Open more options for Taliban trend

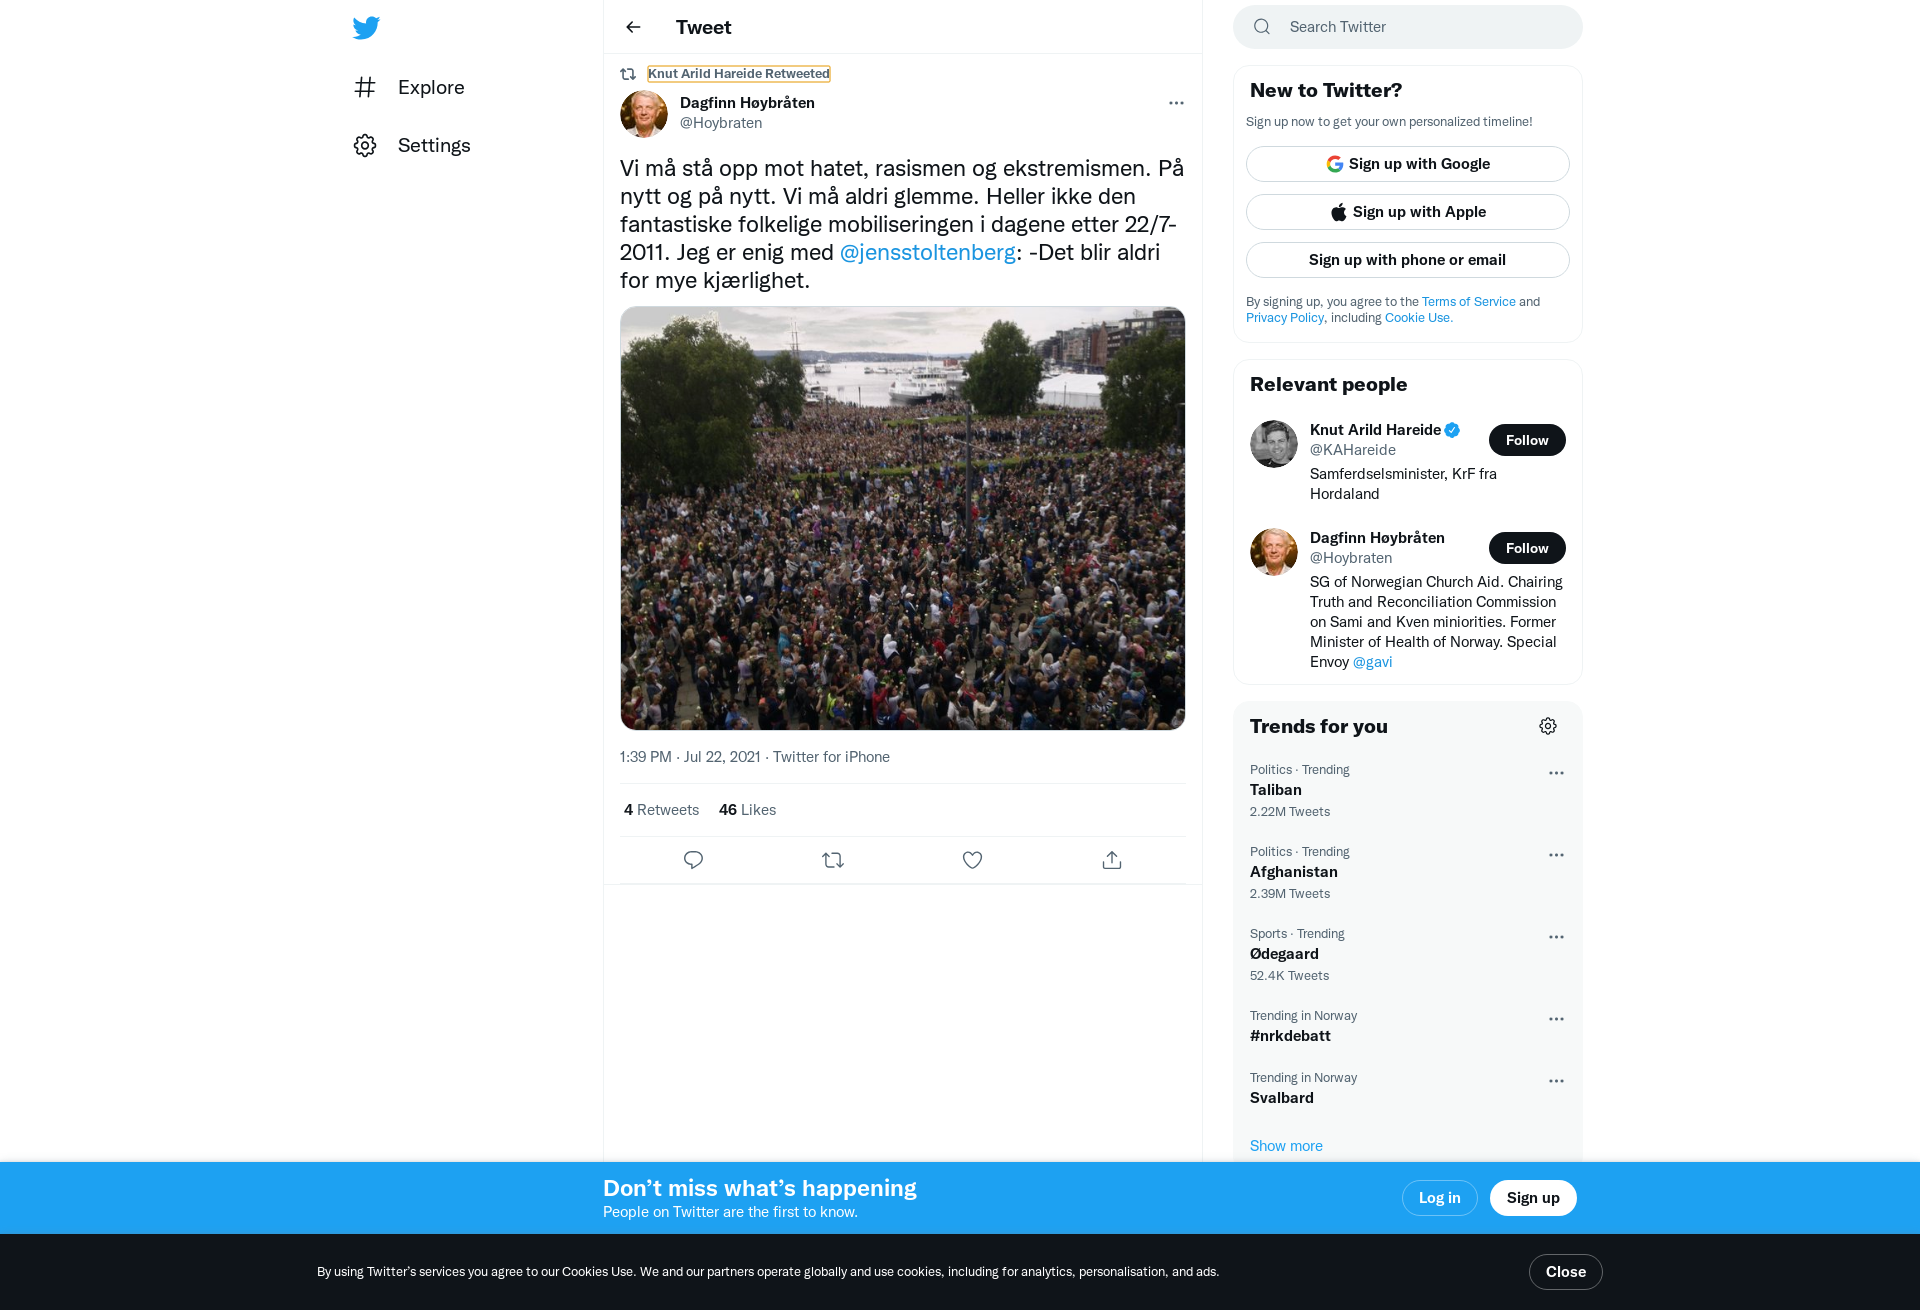[1556, 773]
